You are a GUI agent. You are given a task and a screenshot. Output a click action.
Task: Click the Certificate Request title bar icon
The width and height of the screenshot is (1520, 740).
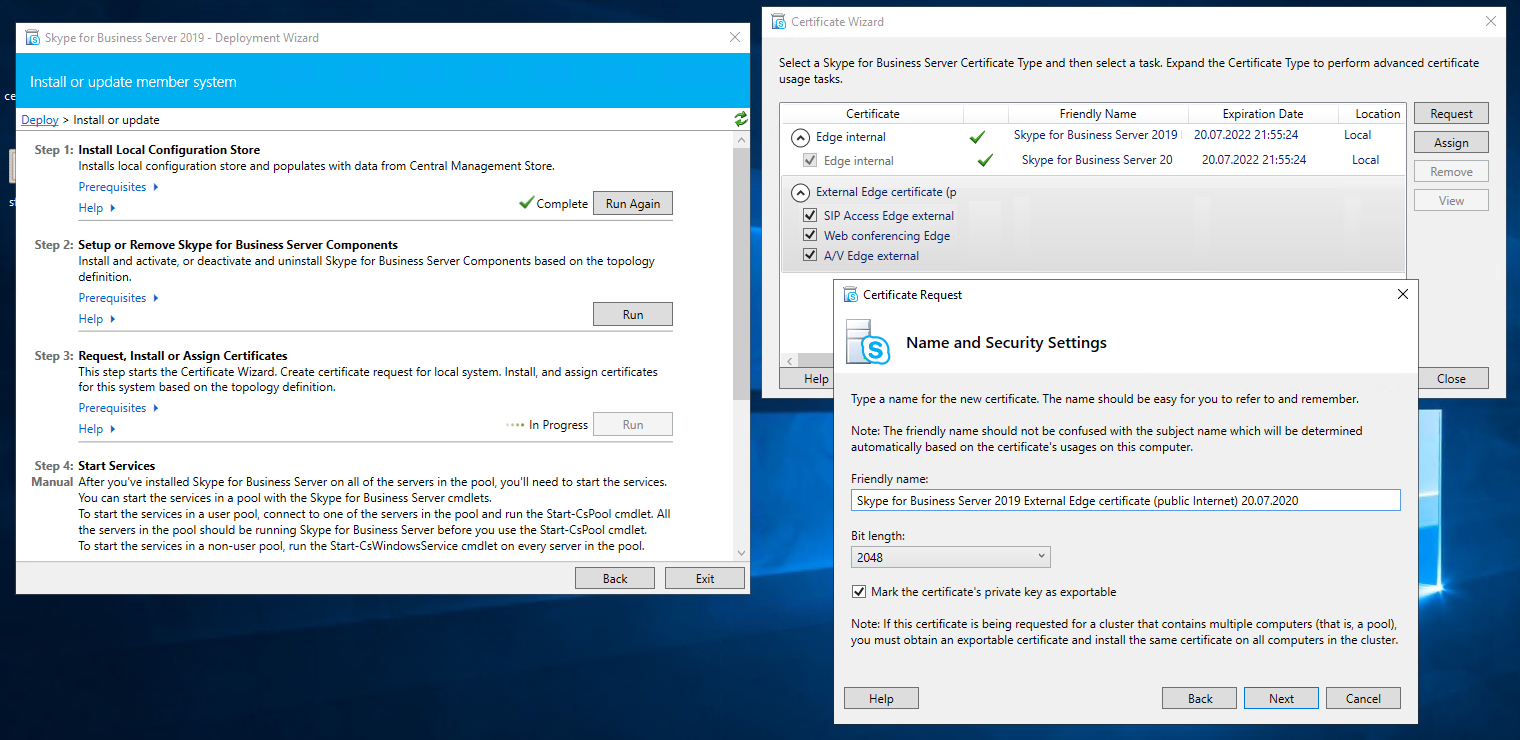tap(850, 295)
